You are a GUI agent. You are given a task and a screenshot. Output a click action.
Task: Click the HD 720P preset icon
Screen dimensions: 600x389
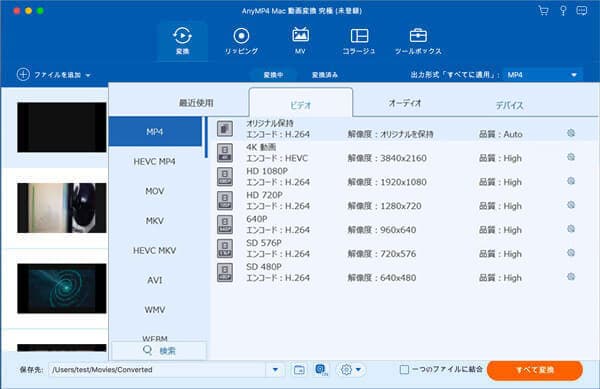pyautogui.click(x=225, y=200)
